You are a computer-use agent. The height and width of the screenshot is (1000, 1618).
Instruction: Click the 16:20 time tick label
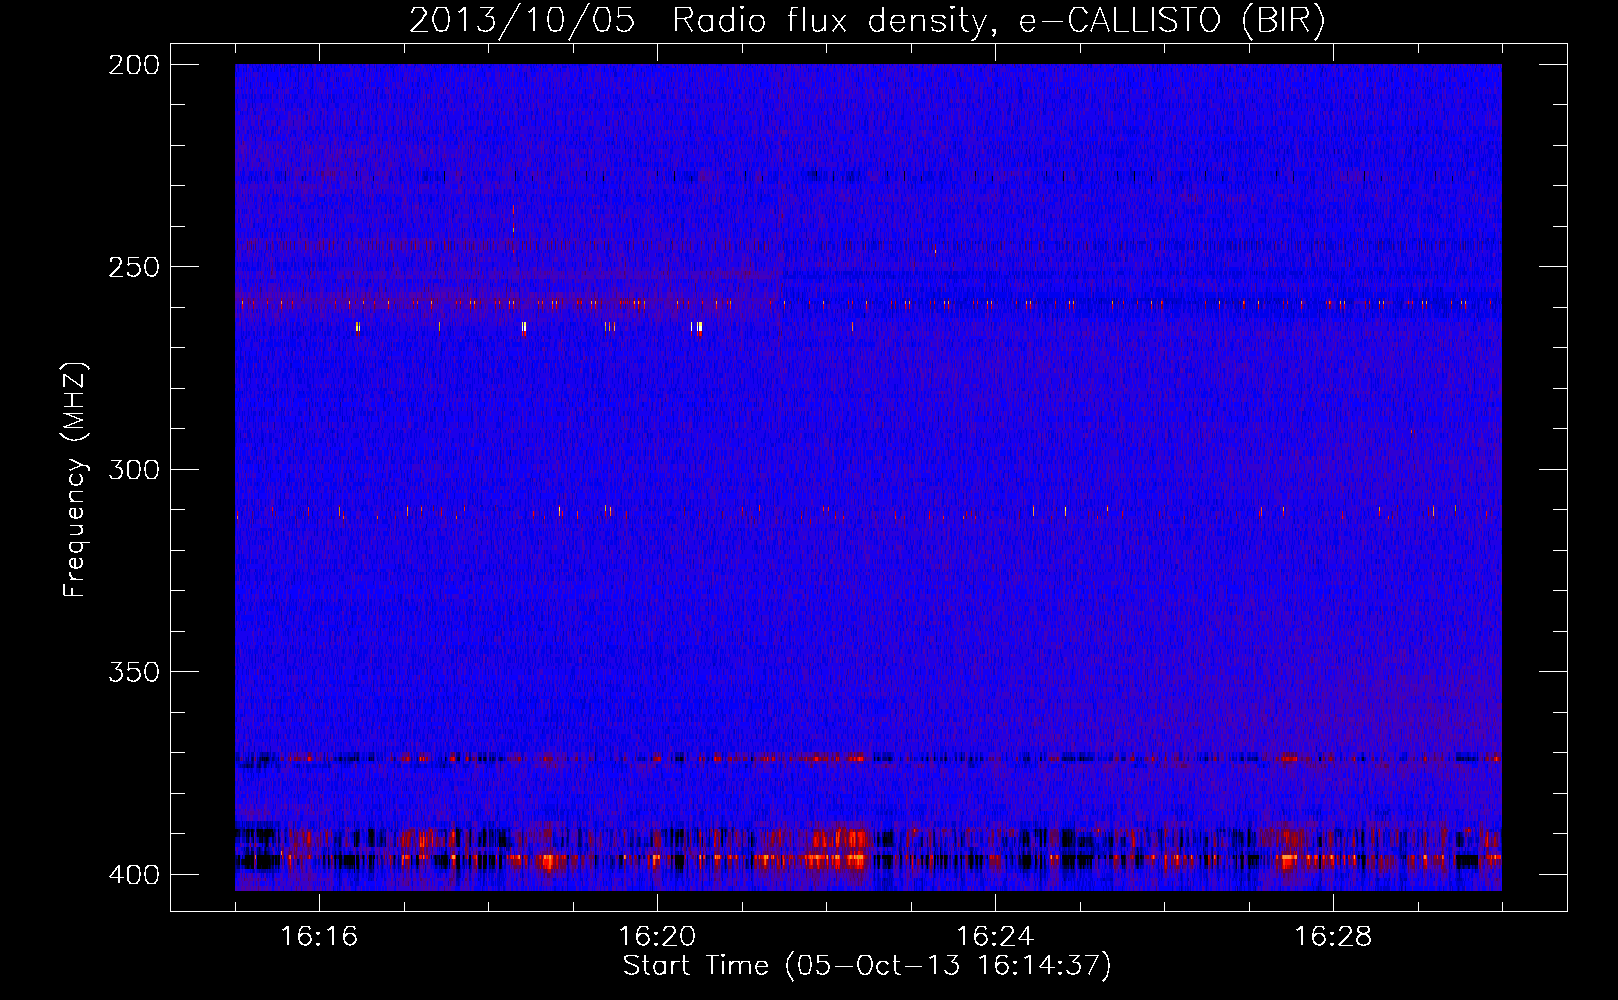coord(657,936)
